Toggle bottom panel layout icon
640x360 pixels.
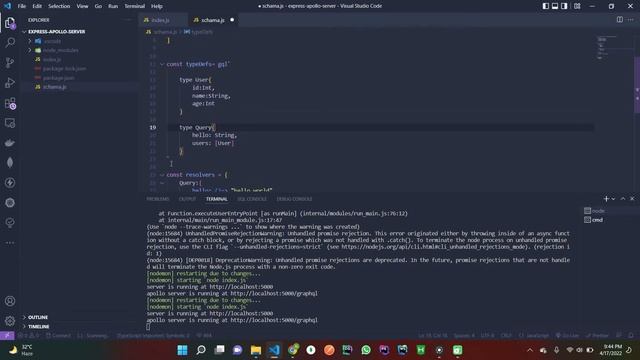(x=555, y=6)
